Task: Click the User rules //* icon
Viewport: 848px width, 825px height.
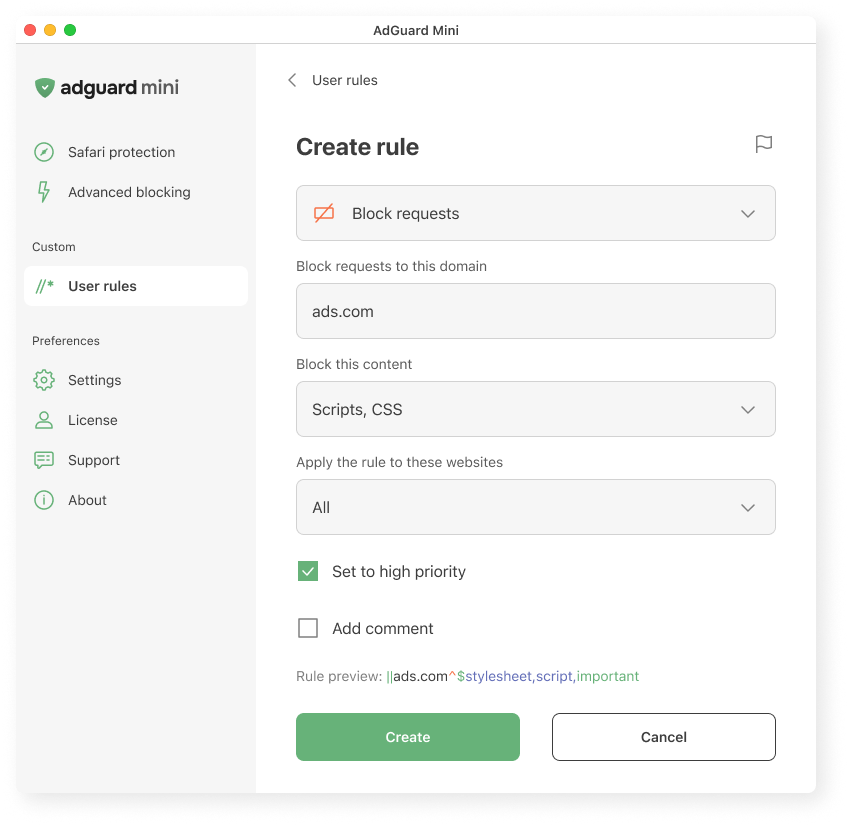Action: click(44, 285)
